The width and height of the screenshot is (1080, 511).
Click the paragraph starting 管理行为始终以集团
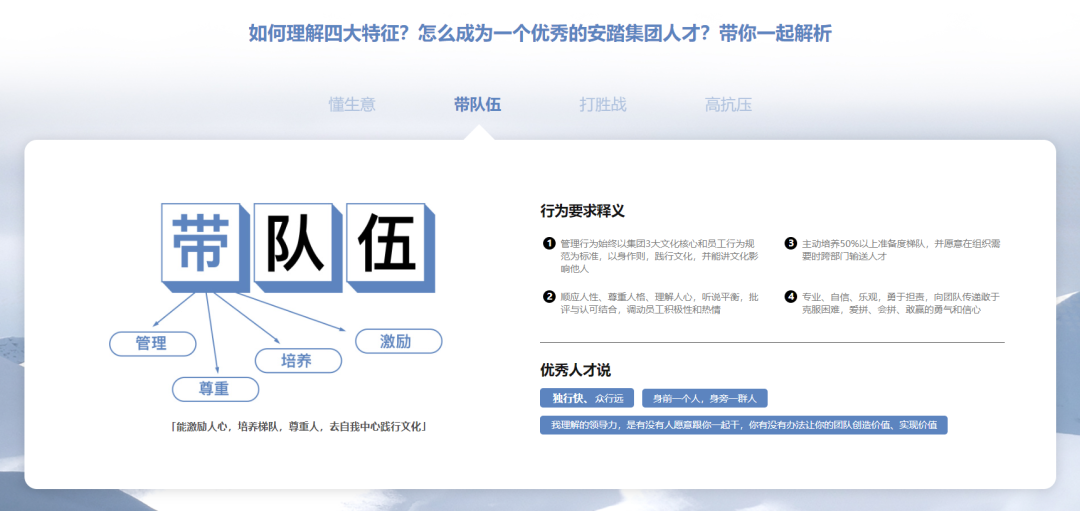[x=659, y=256]
